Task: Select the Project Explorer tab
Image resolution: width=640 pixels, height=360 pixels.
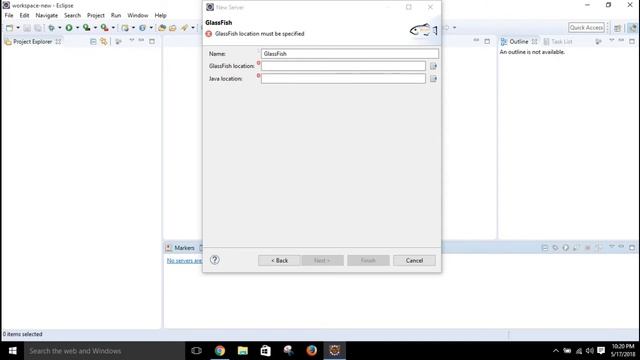Action: pos(32,42)
